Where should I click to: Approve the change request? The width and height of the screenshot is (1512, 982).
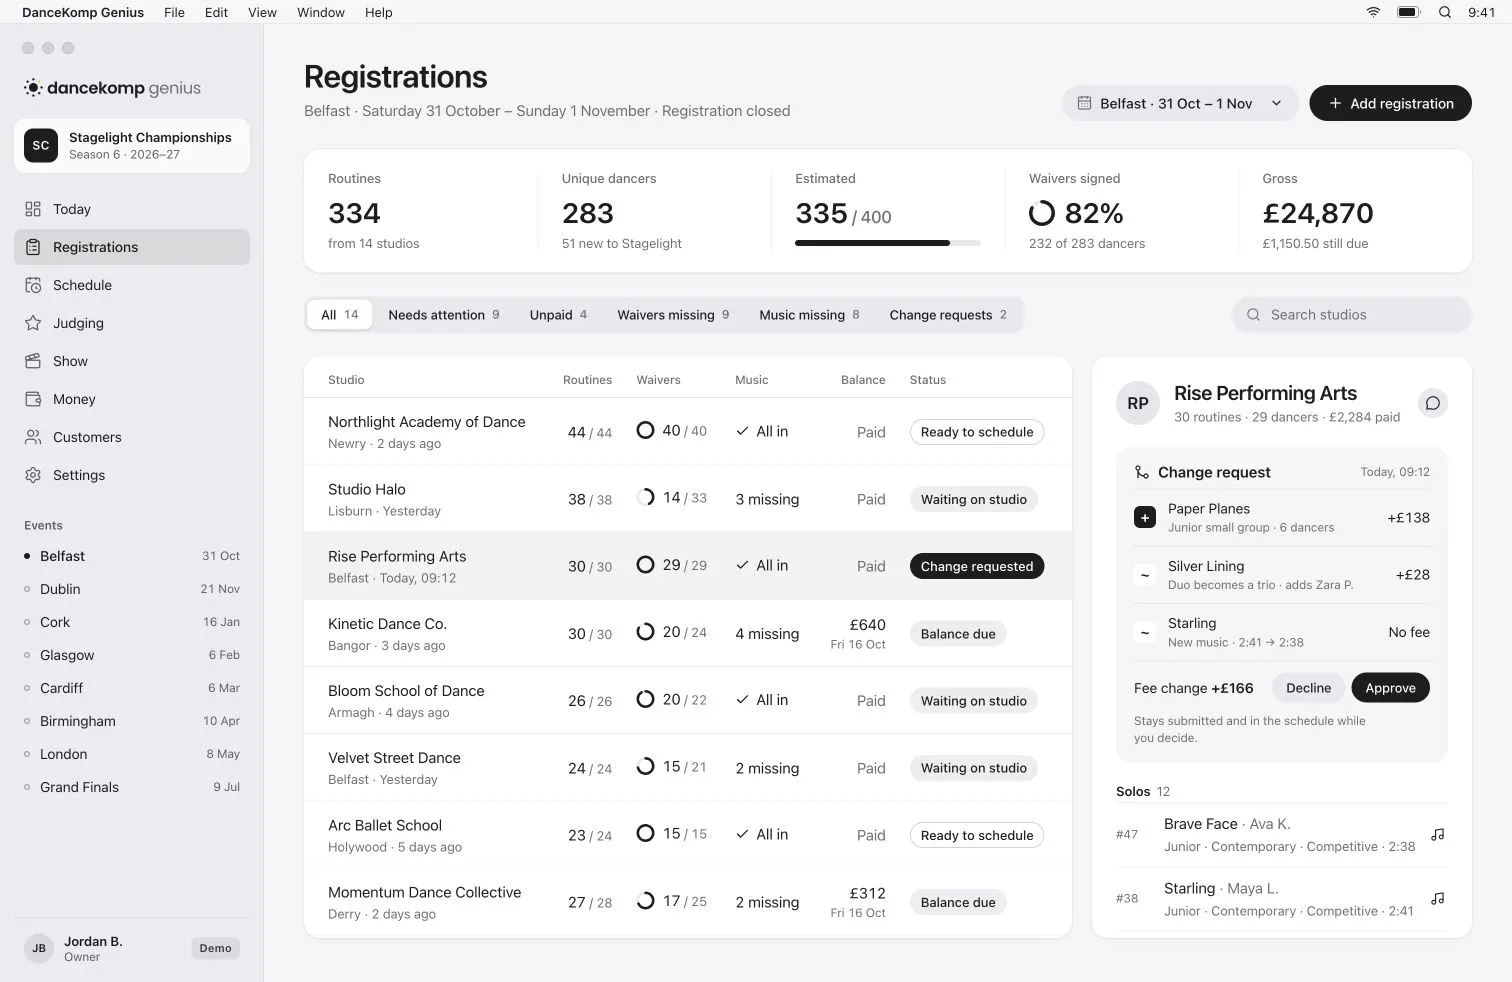[1390, 688]
